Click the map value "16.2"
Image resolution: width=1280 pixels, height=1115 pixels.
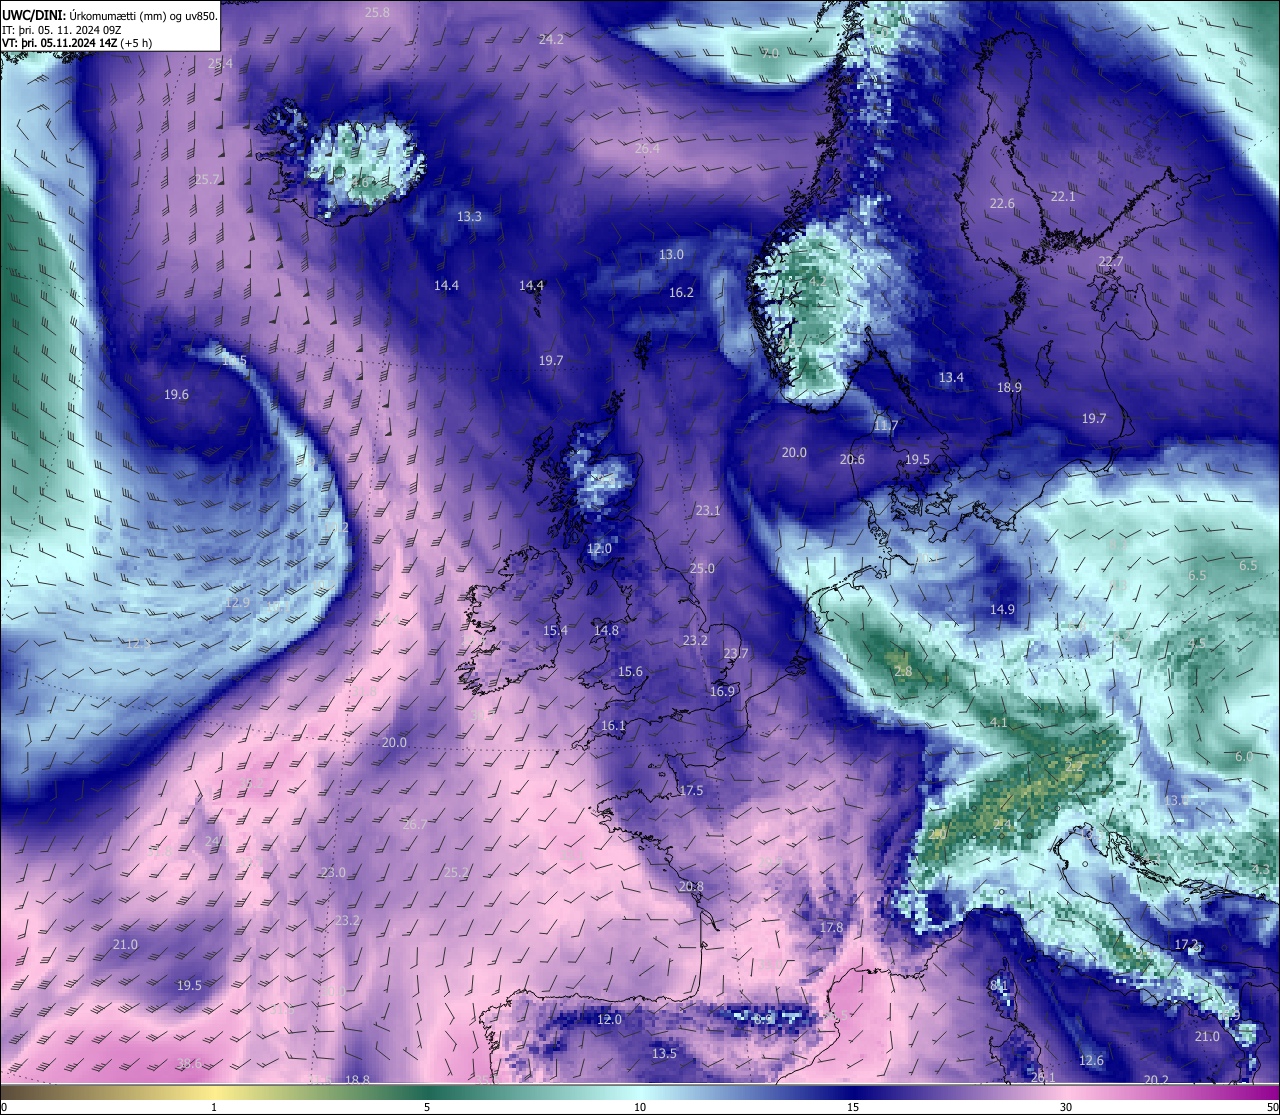(x=681, y=292)
